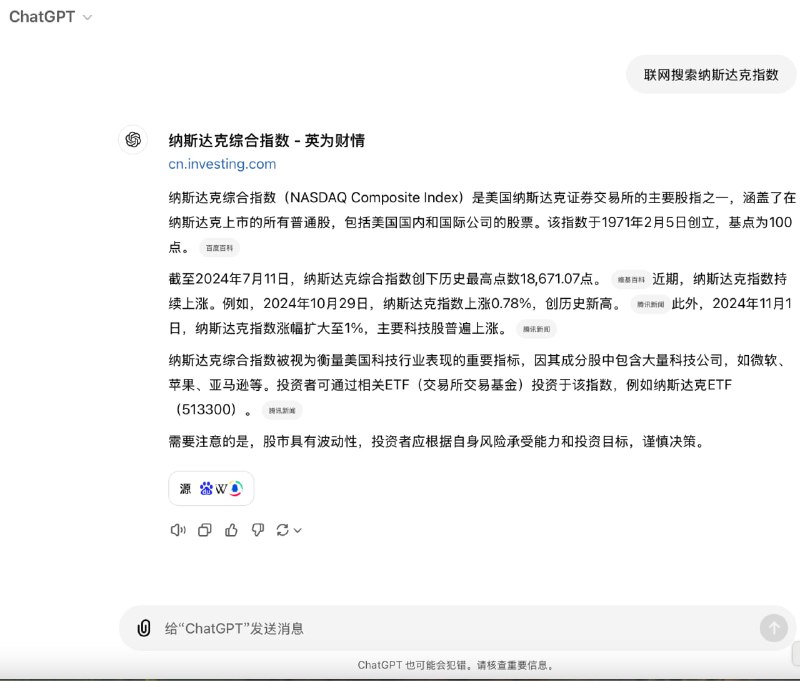Select the user message 联网搜索纳斯达克指数
This screenshot has width=800, height=681.
[711, 74]
